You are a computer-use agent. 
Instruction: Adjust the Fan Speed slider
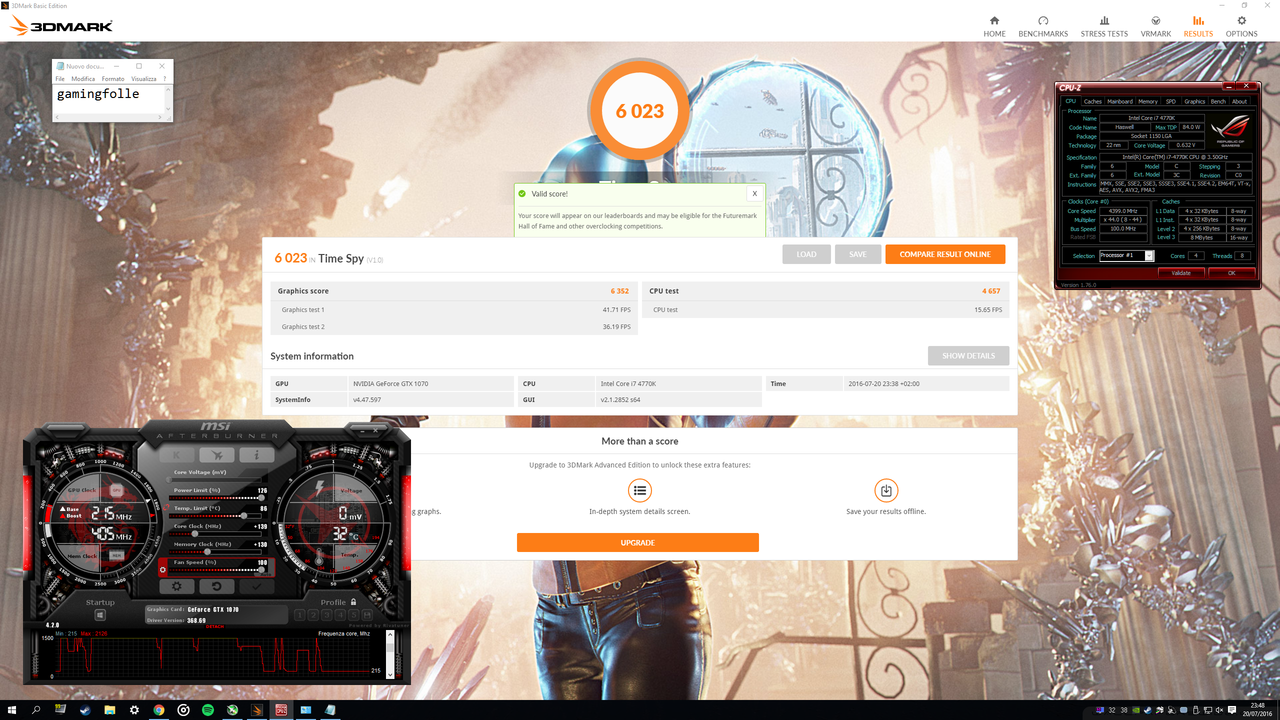coord(219,570)
